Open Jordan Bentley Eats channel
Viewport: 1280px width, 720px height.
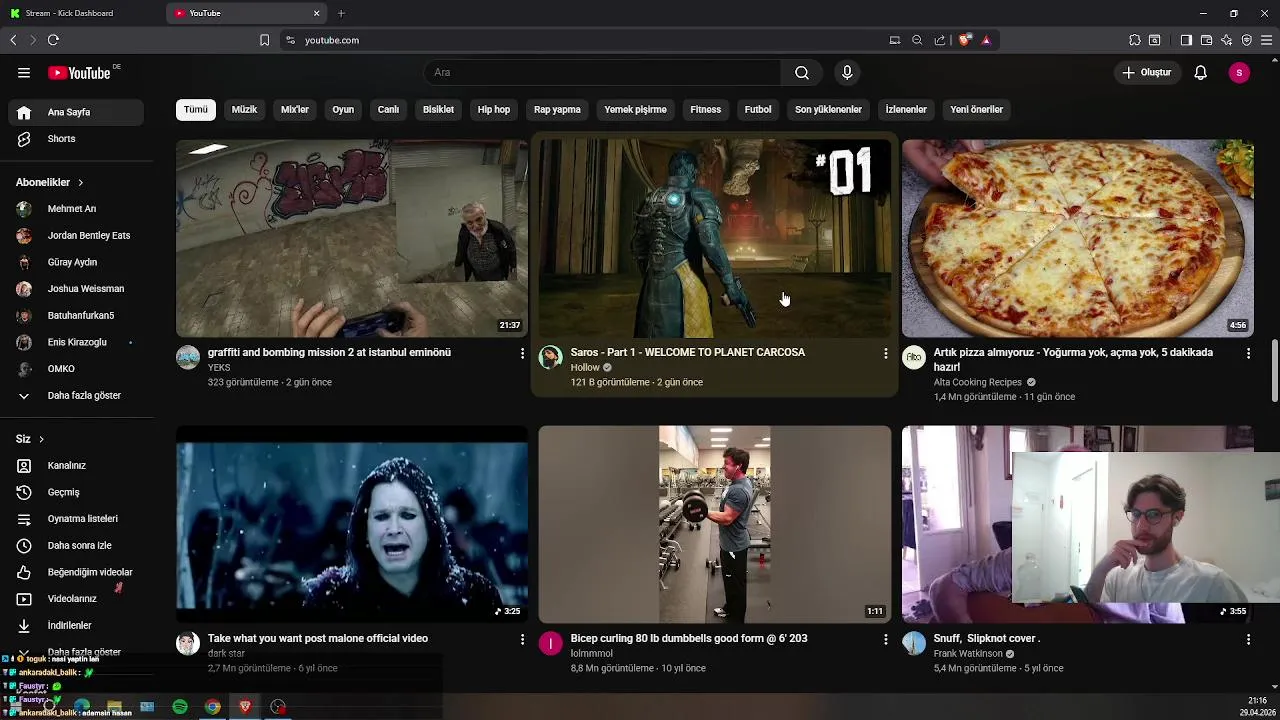[76, 235]
